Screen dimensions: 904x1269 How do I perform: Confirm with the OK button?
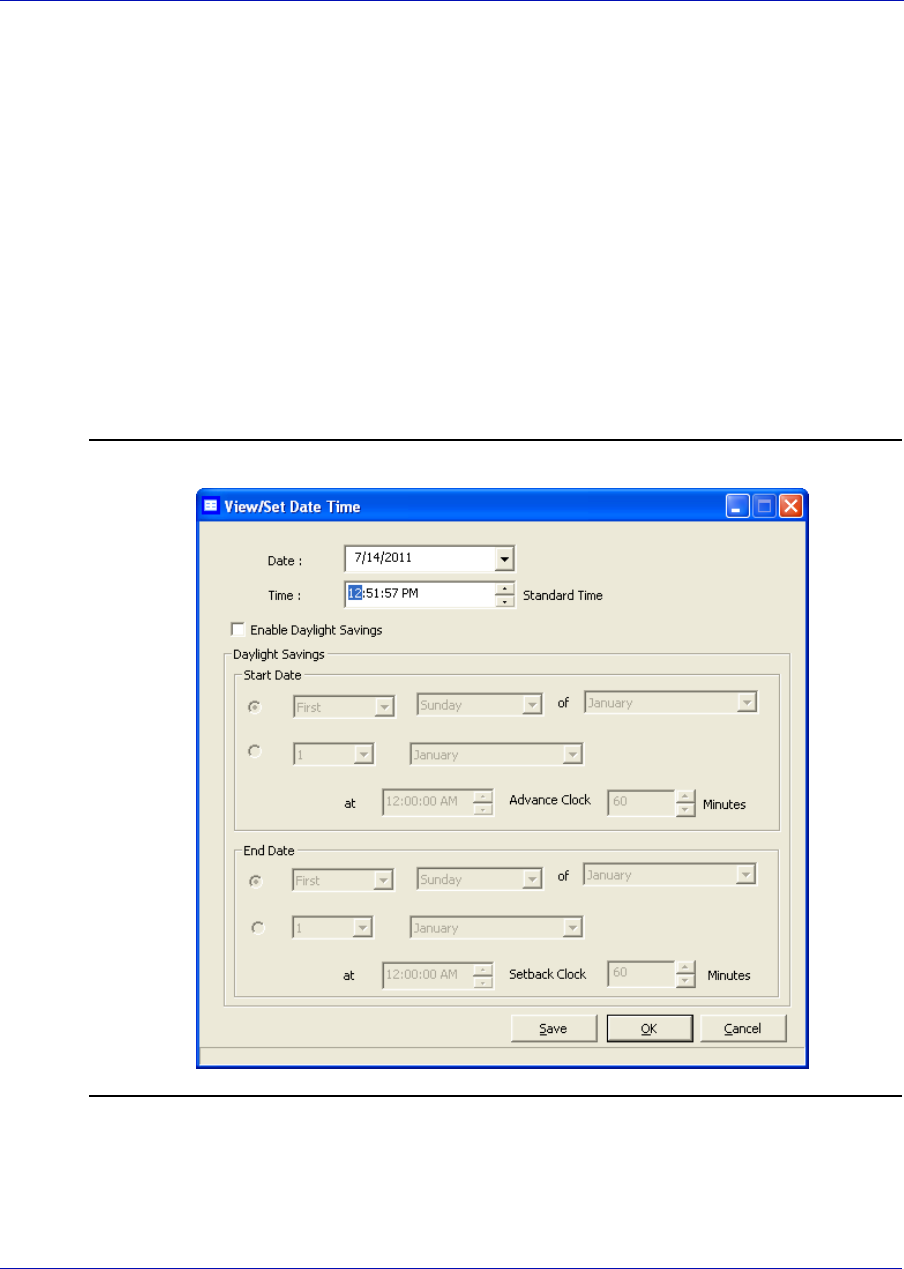coord(649,1028)
